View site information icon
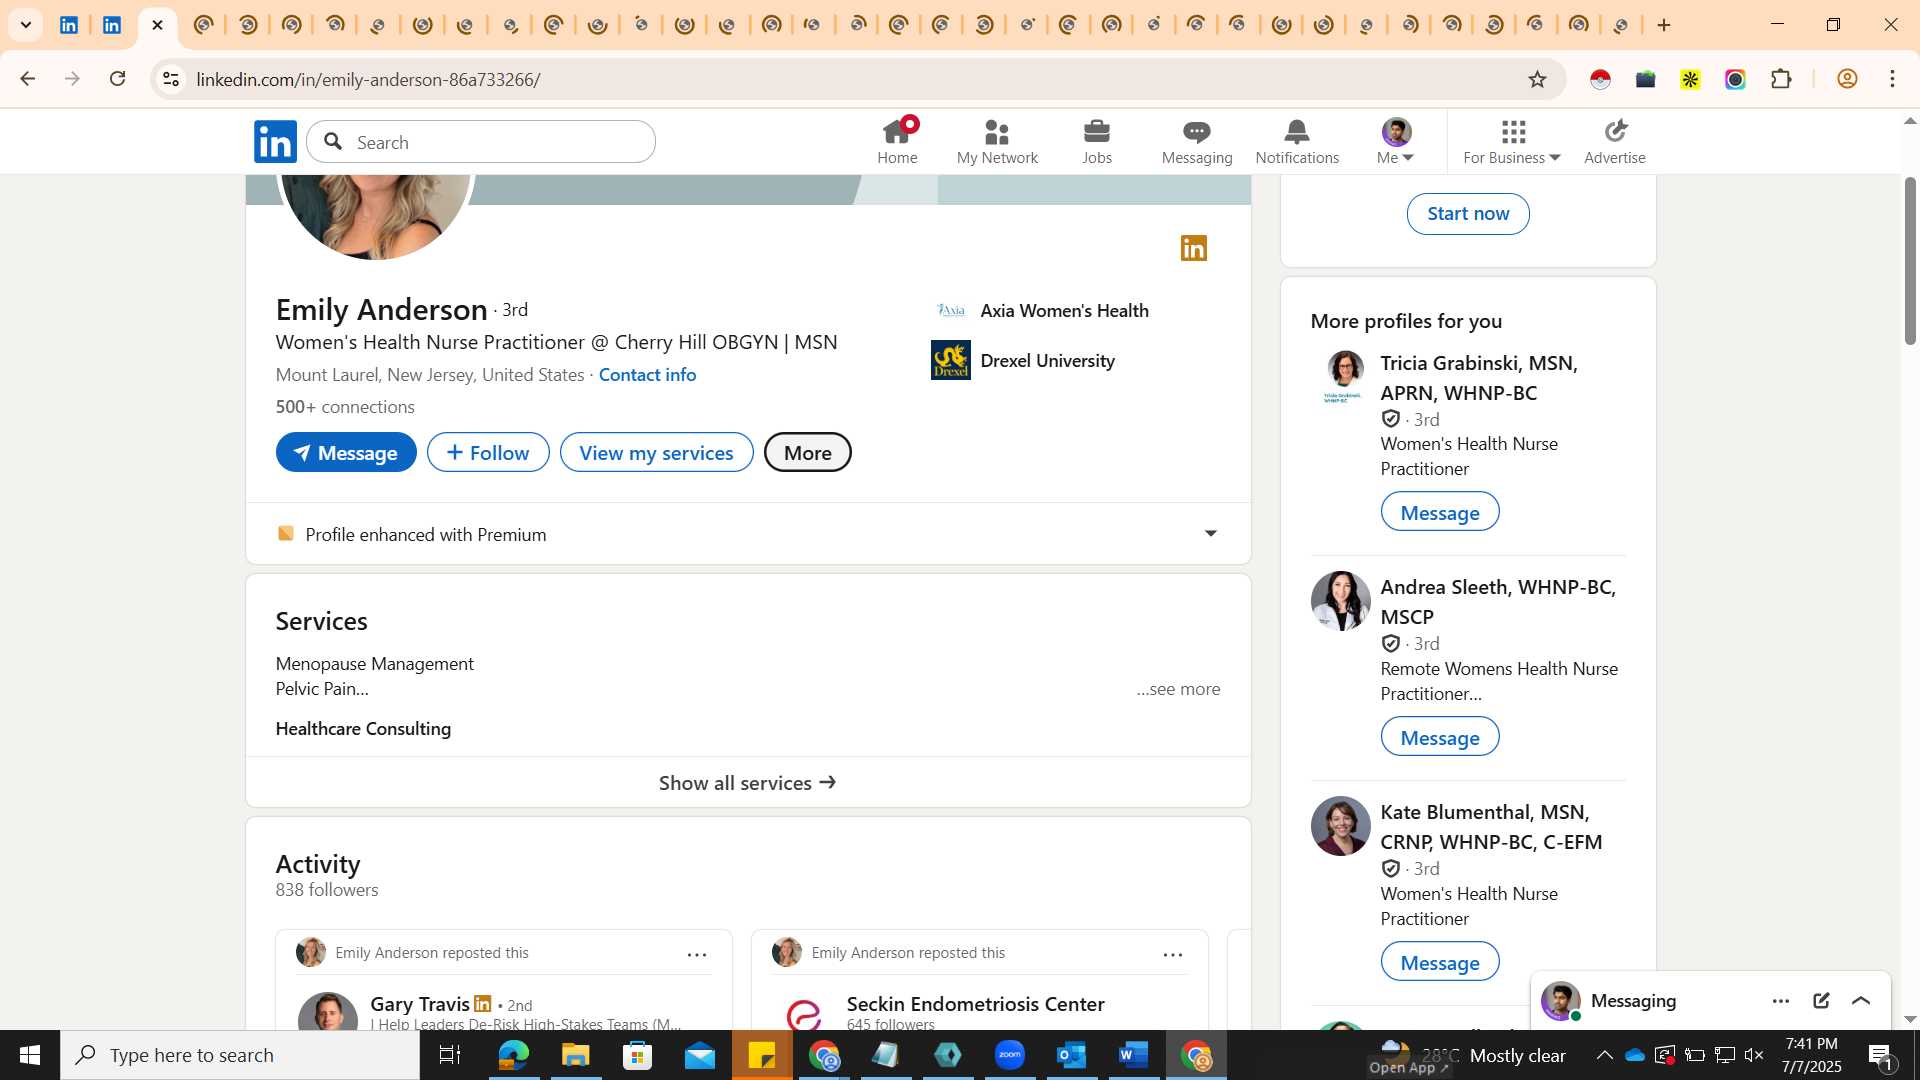 point(171,79)
